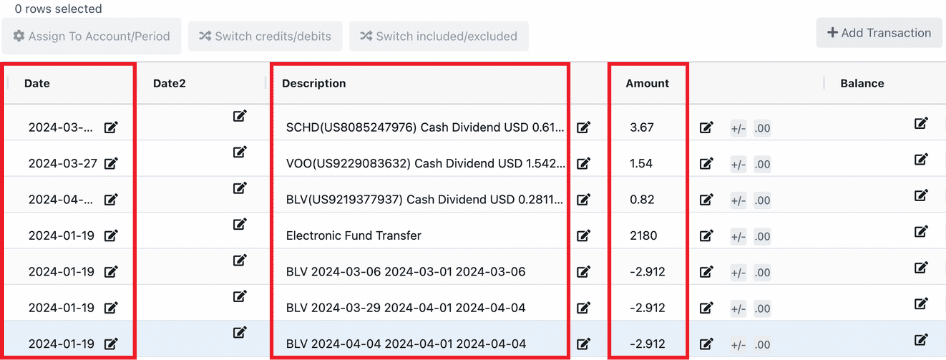
Task: Edit Date2 in VOO dividend row
Action: (x=240, y=152)
